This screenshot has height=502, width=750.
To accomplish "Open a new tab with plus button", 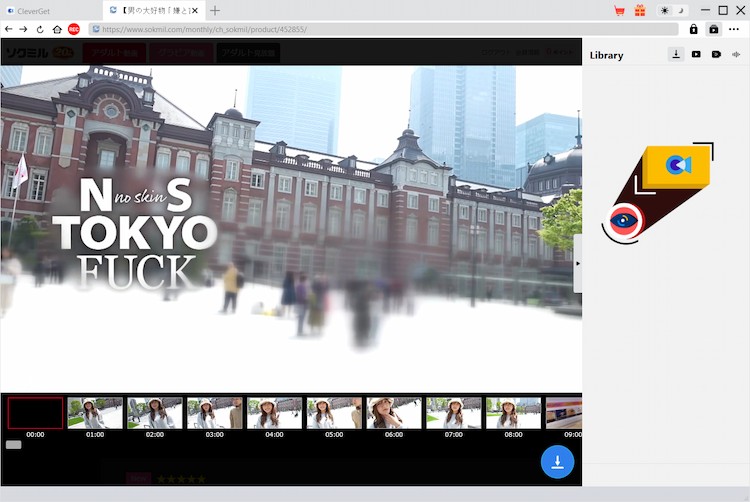I will [215, 10].
